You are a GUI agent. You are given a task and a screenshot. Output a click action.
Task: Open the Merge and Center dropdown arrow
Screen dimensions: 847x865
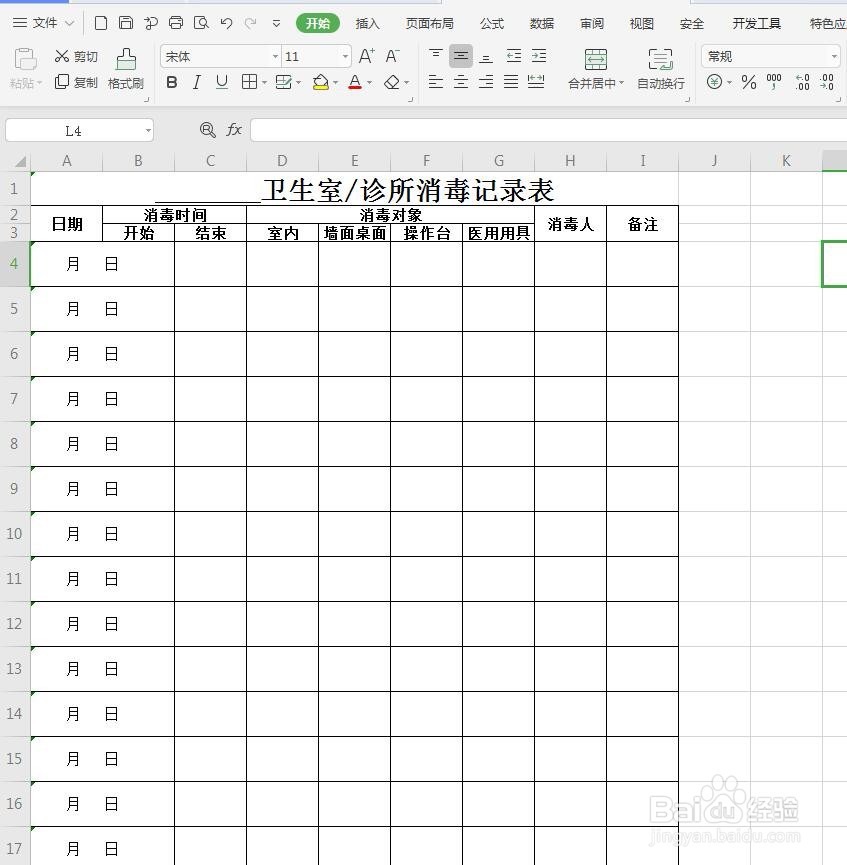click(x=621, y=83)
